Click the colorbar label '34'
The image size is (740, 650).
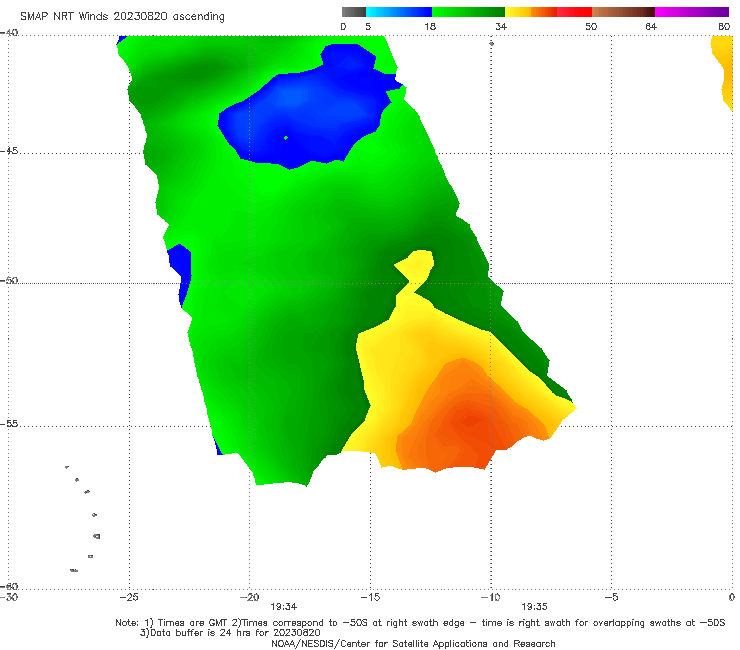point(501,26)
